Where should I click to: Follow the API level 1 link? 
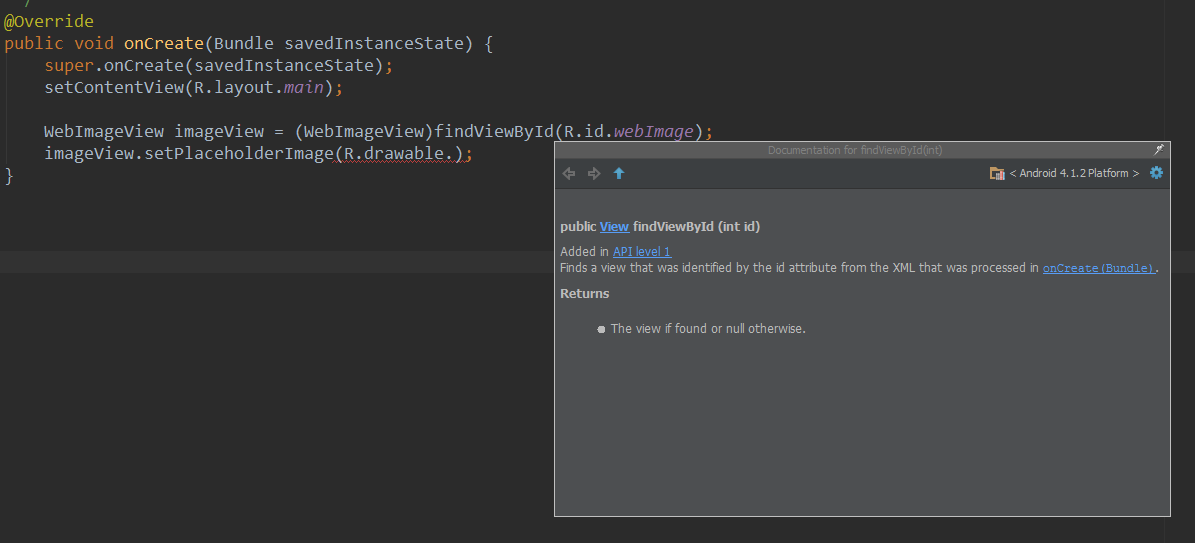pyautogui.click(x=642, y=252)
